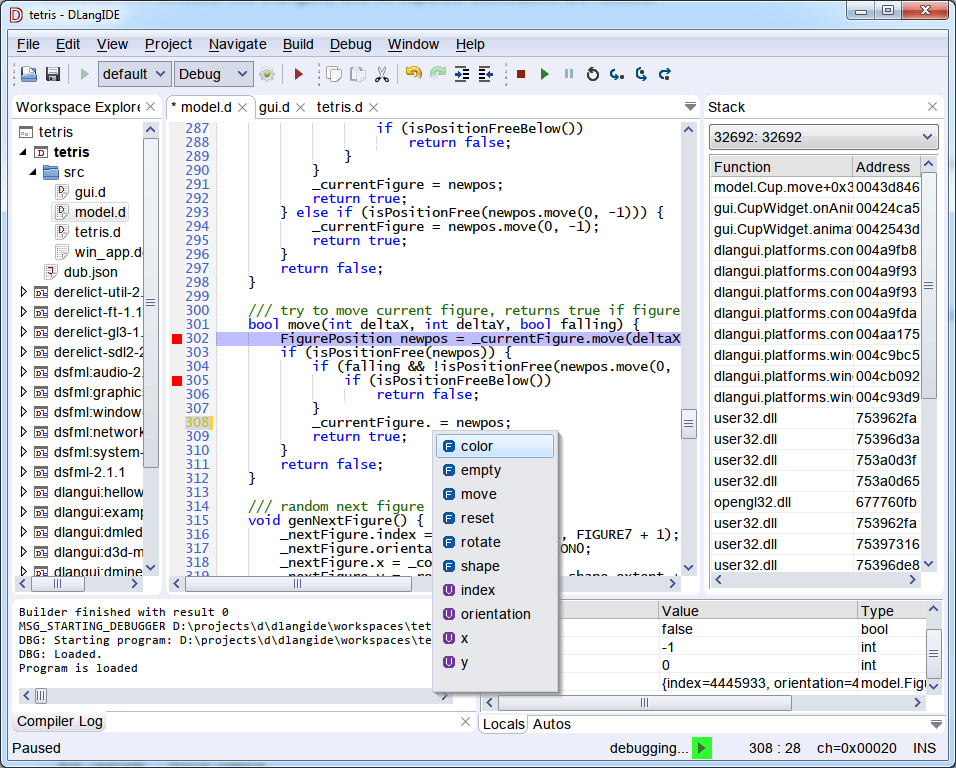Switch to the gui.d editor tab
956x768 pixels.
274,107
